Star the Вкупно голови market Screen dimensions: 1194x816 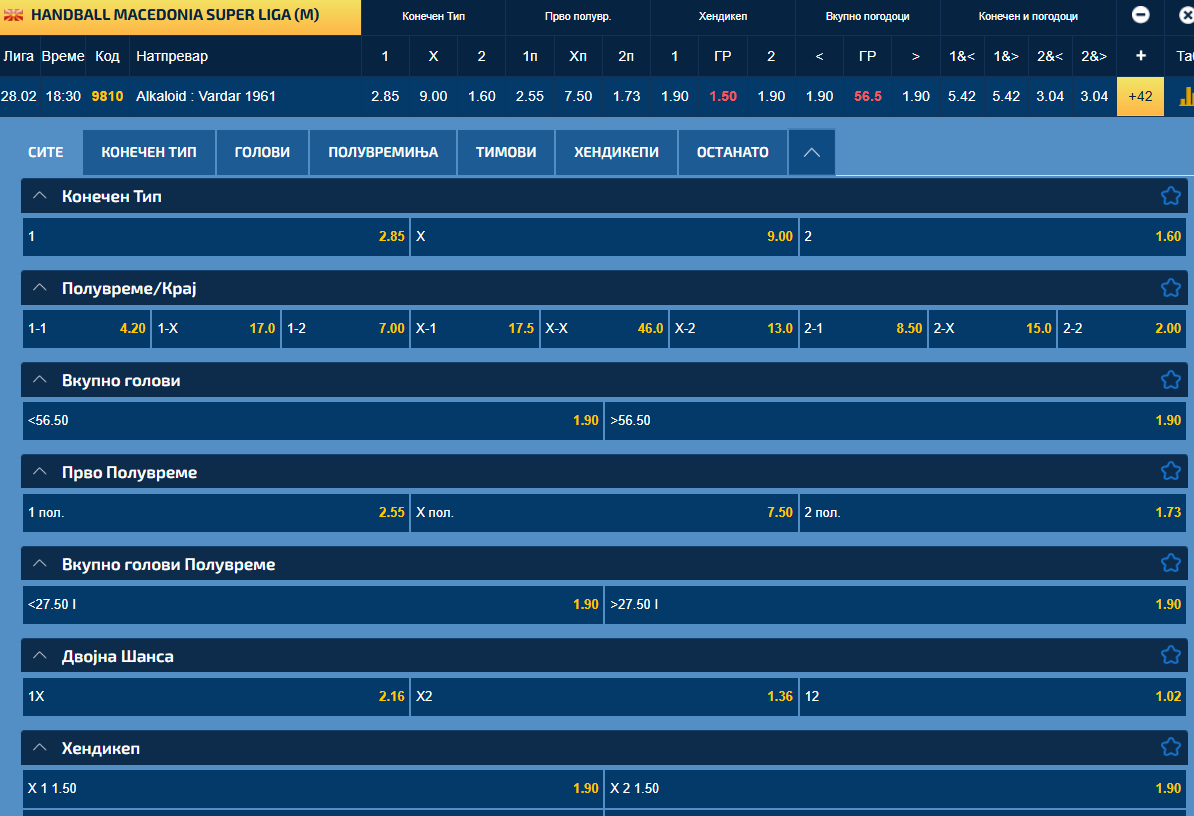1170,380
